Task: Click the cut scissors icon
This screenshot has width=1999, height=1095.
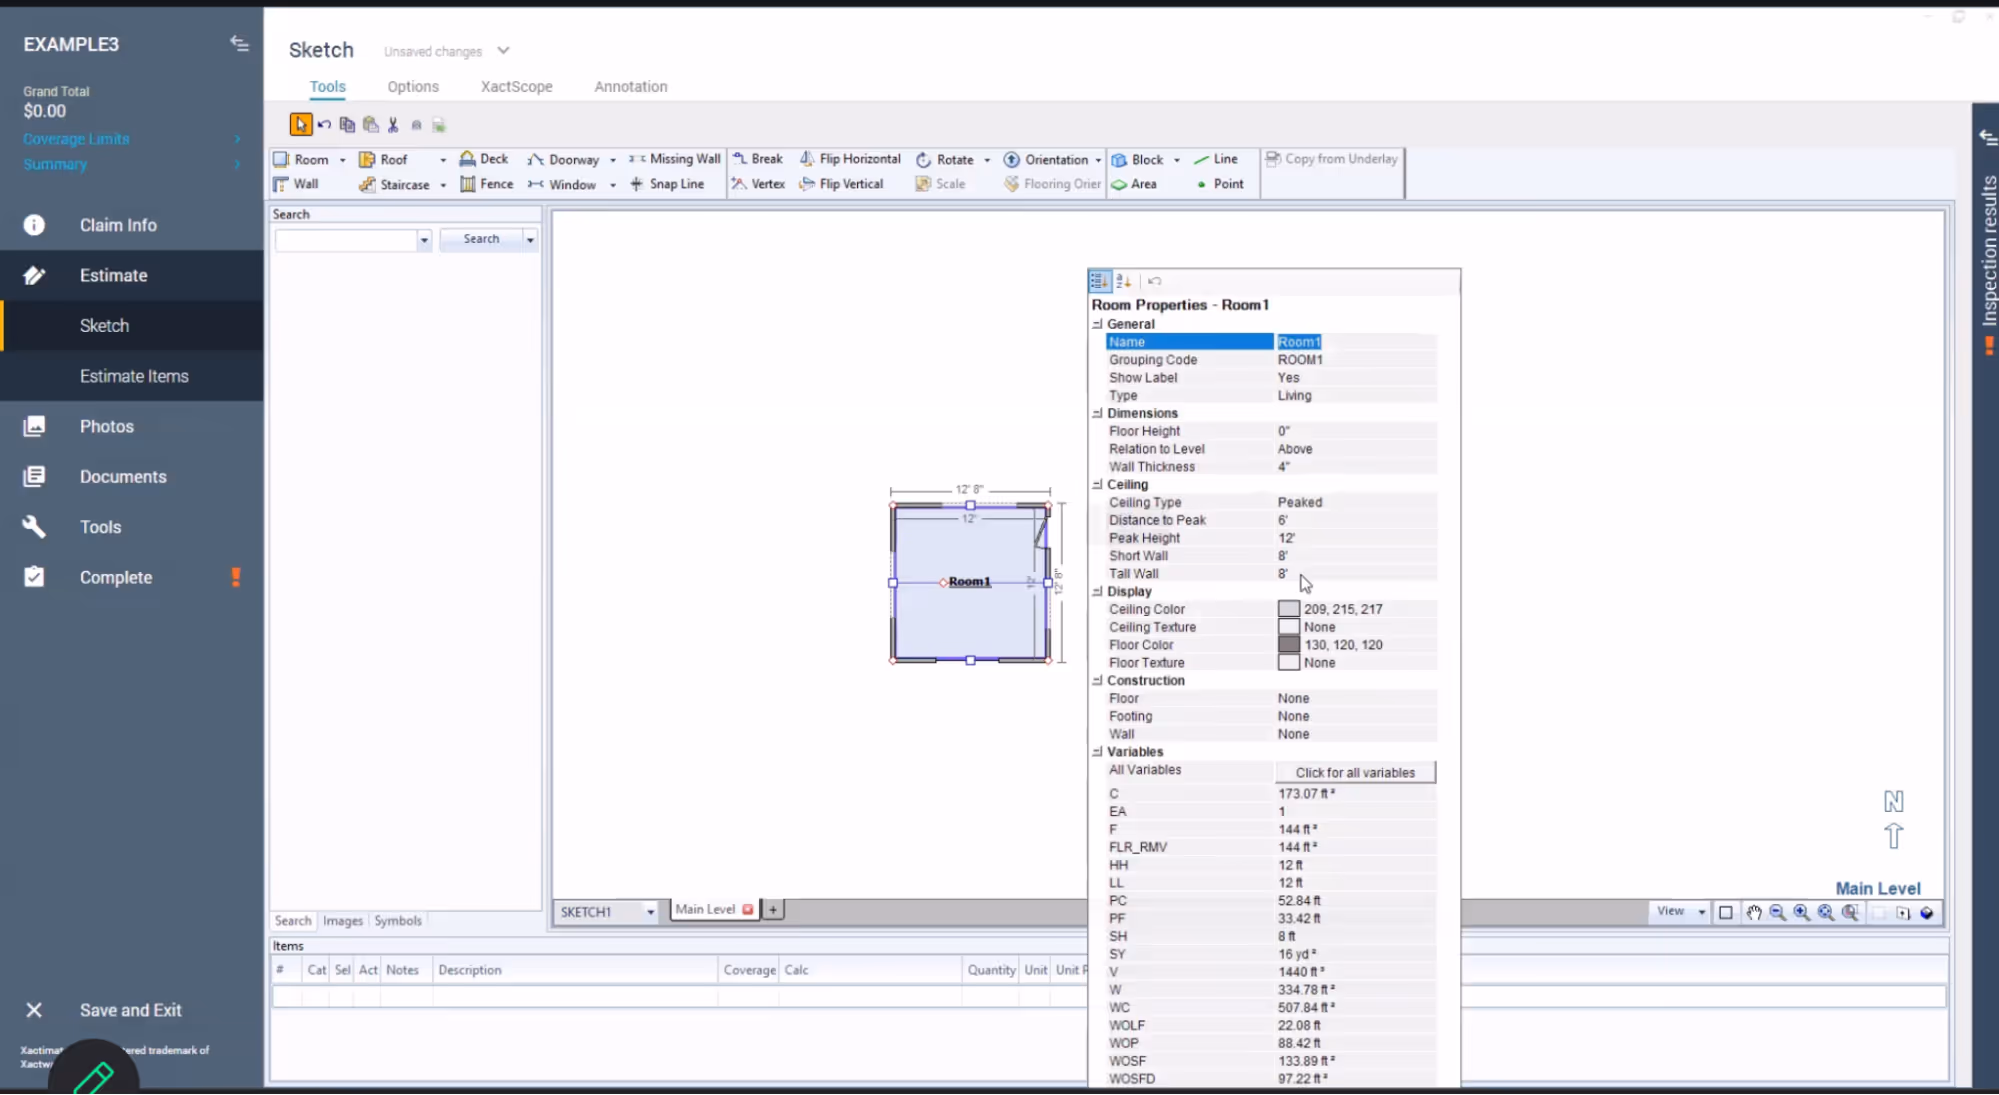Action: click(x=393, y=125)
